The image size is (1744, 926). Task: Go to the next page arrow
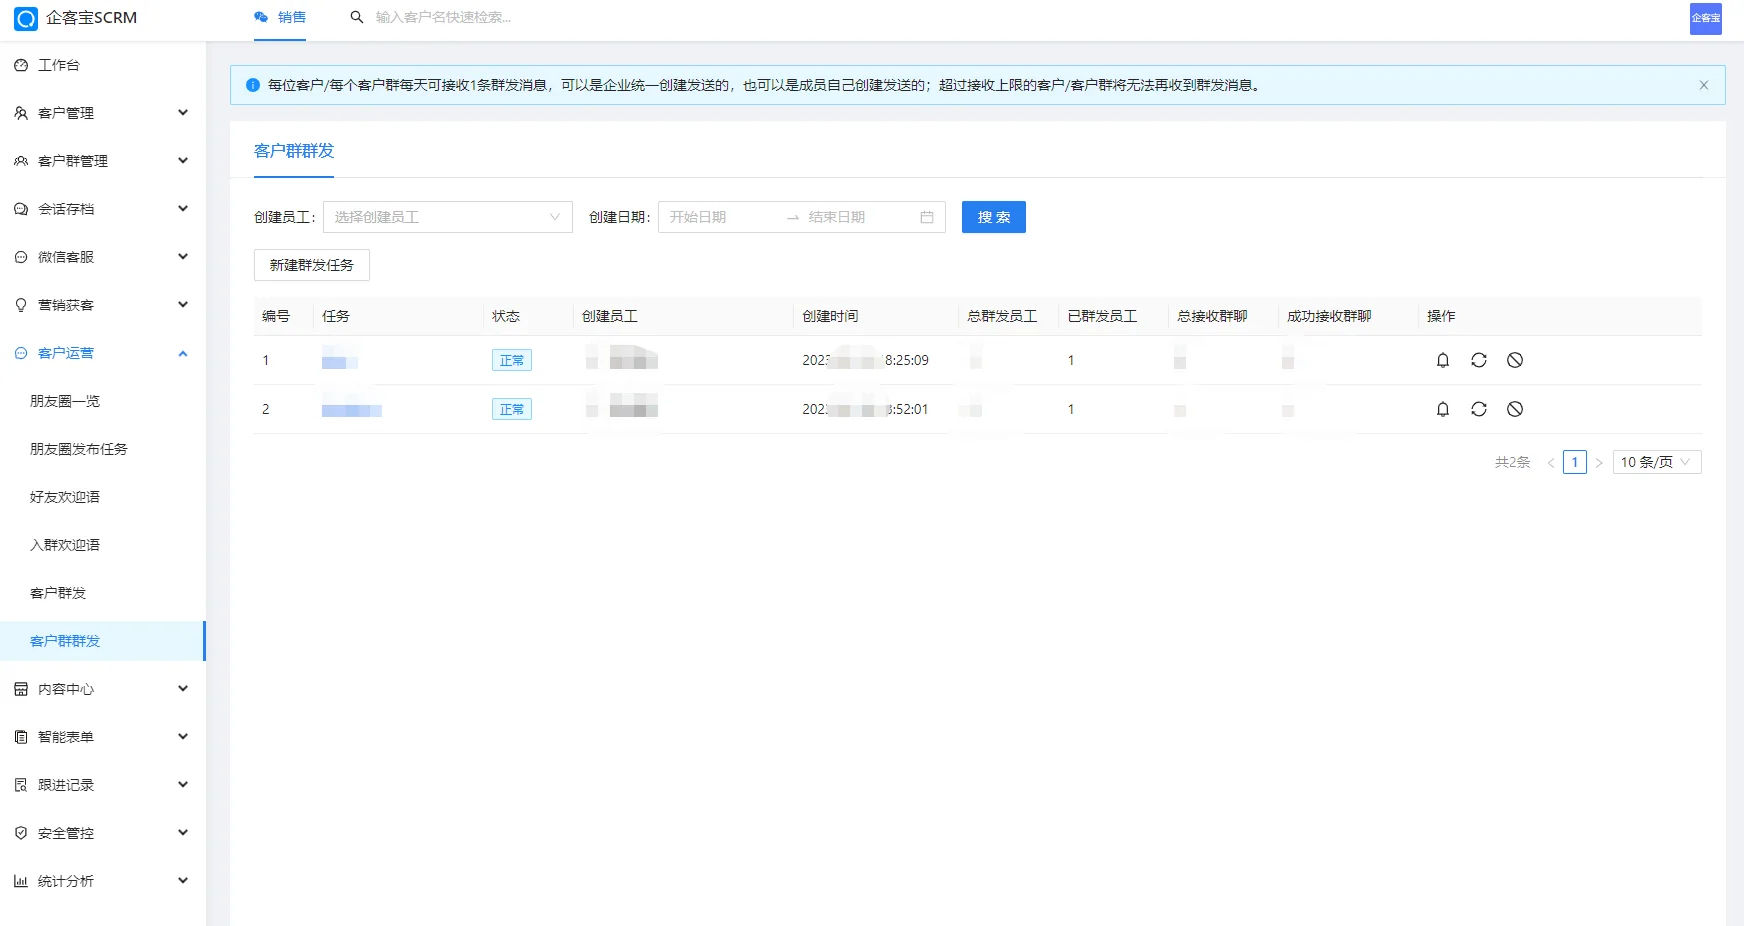pos(1599,462)
